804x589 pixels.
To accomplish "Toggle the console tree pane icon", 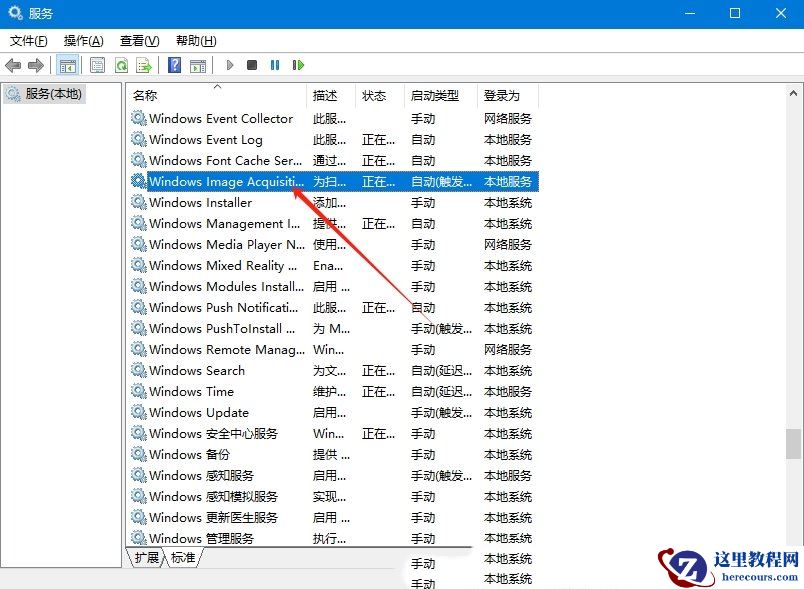I will coord(66,65).
